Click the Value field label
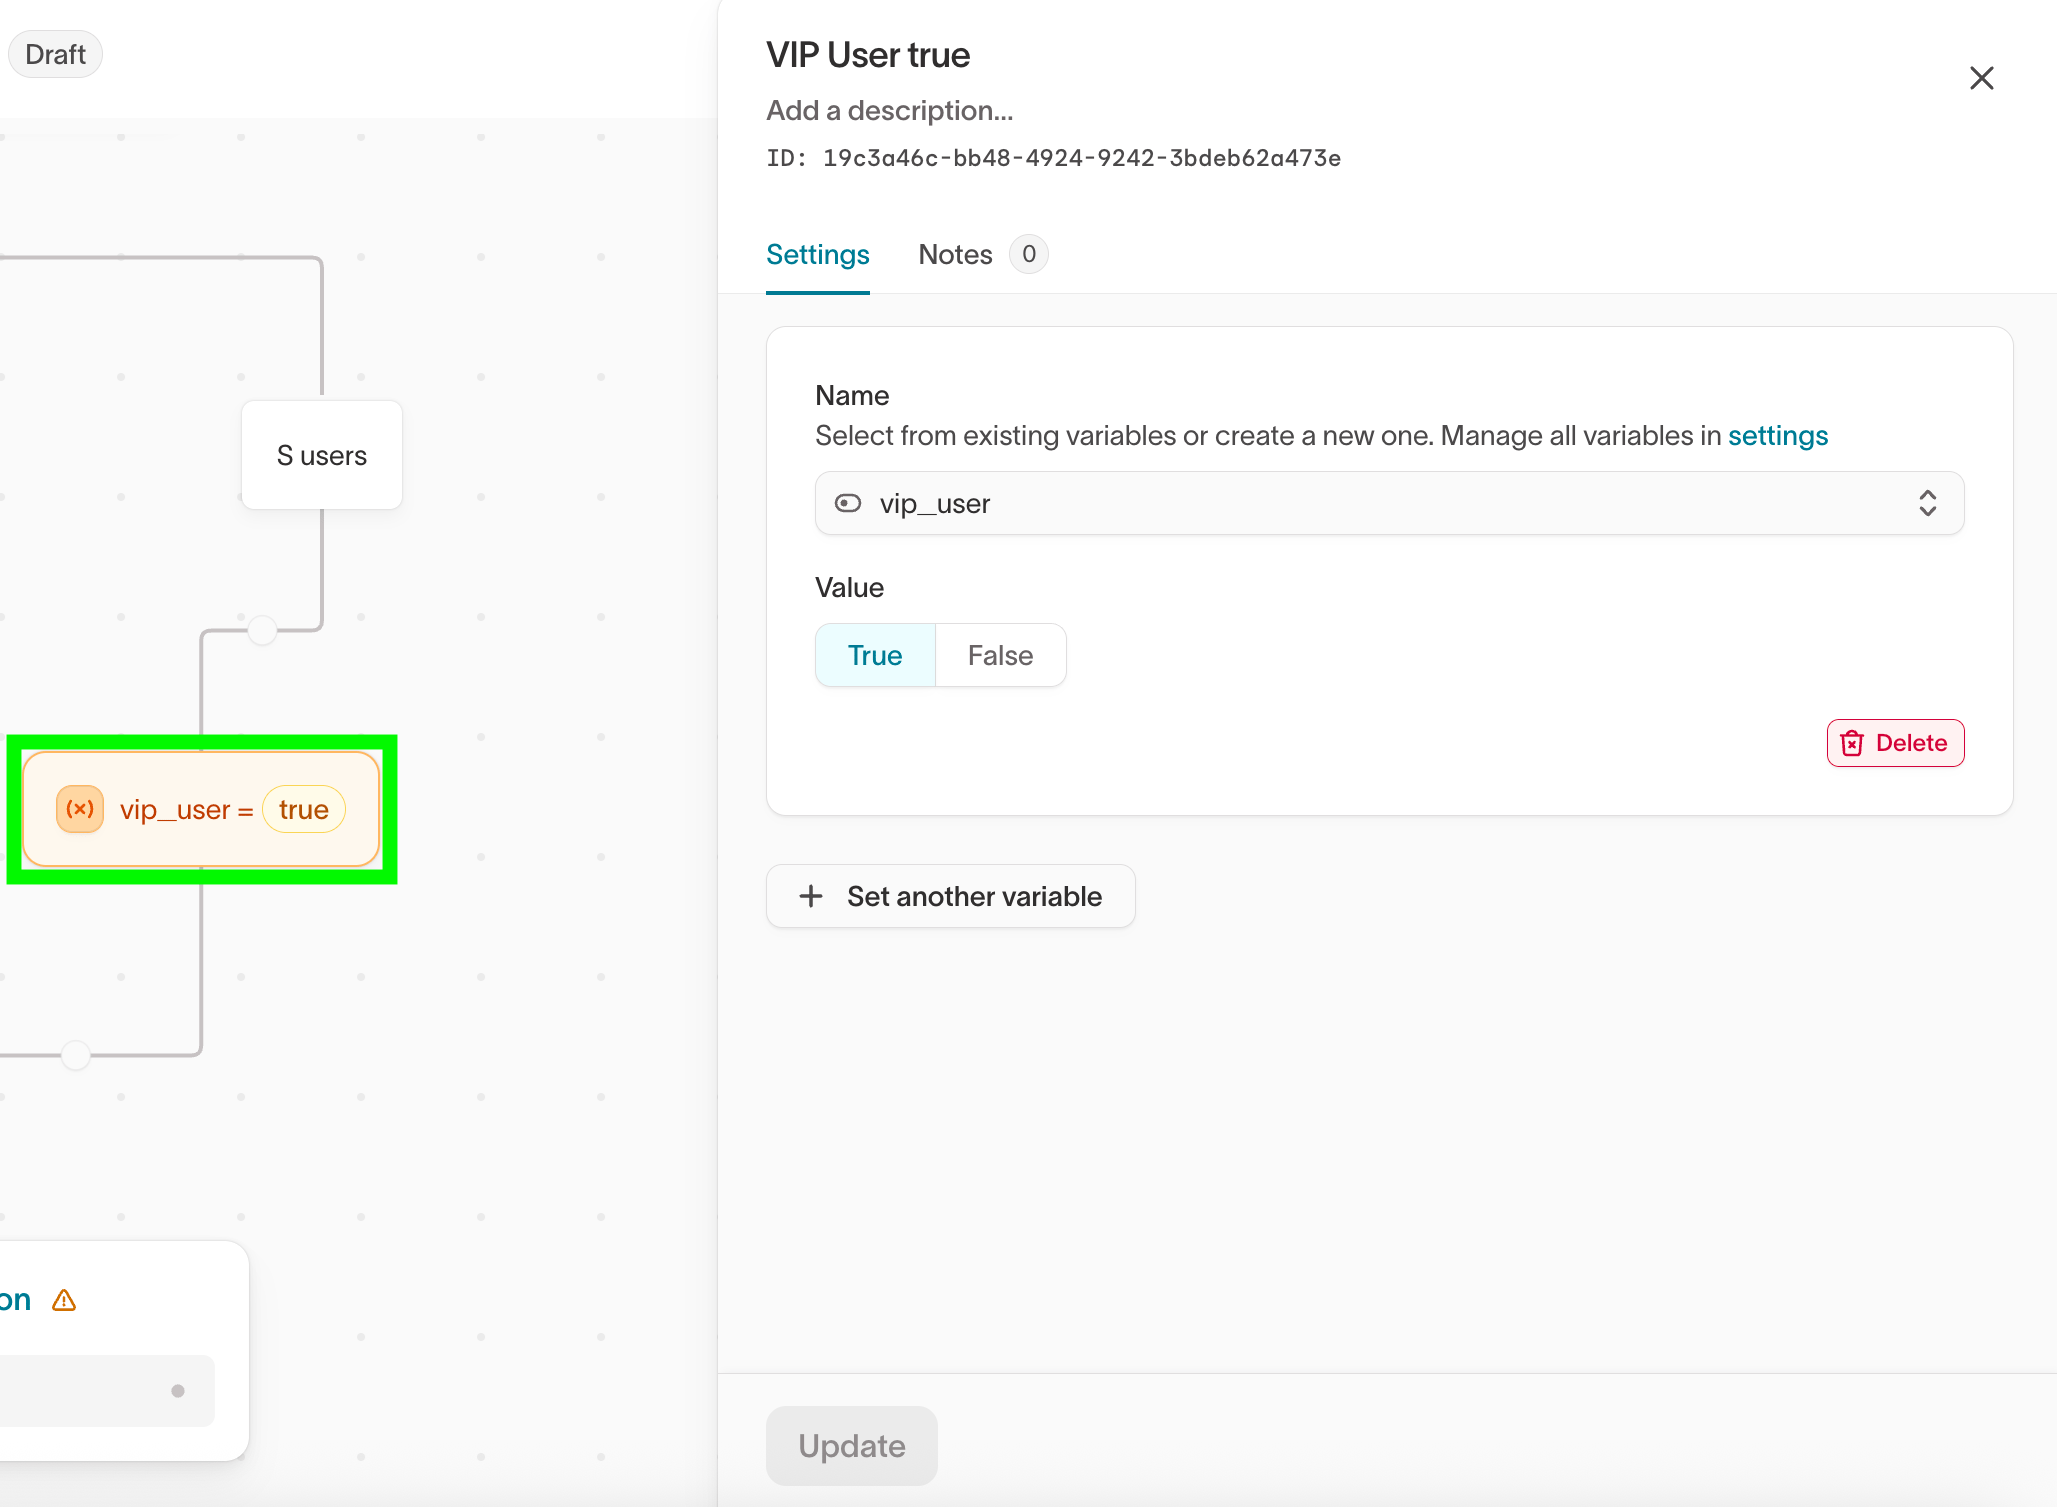This screenshot has height=1507, width=2057. point(849,588)
